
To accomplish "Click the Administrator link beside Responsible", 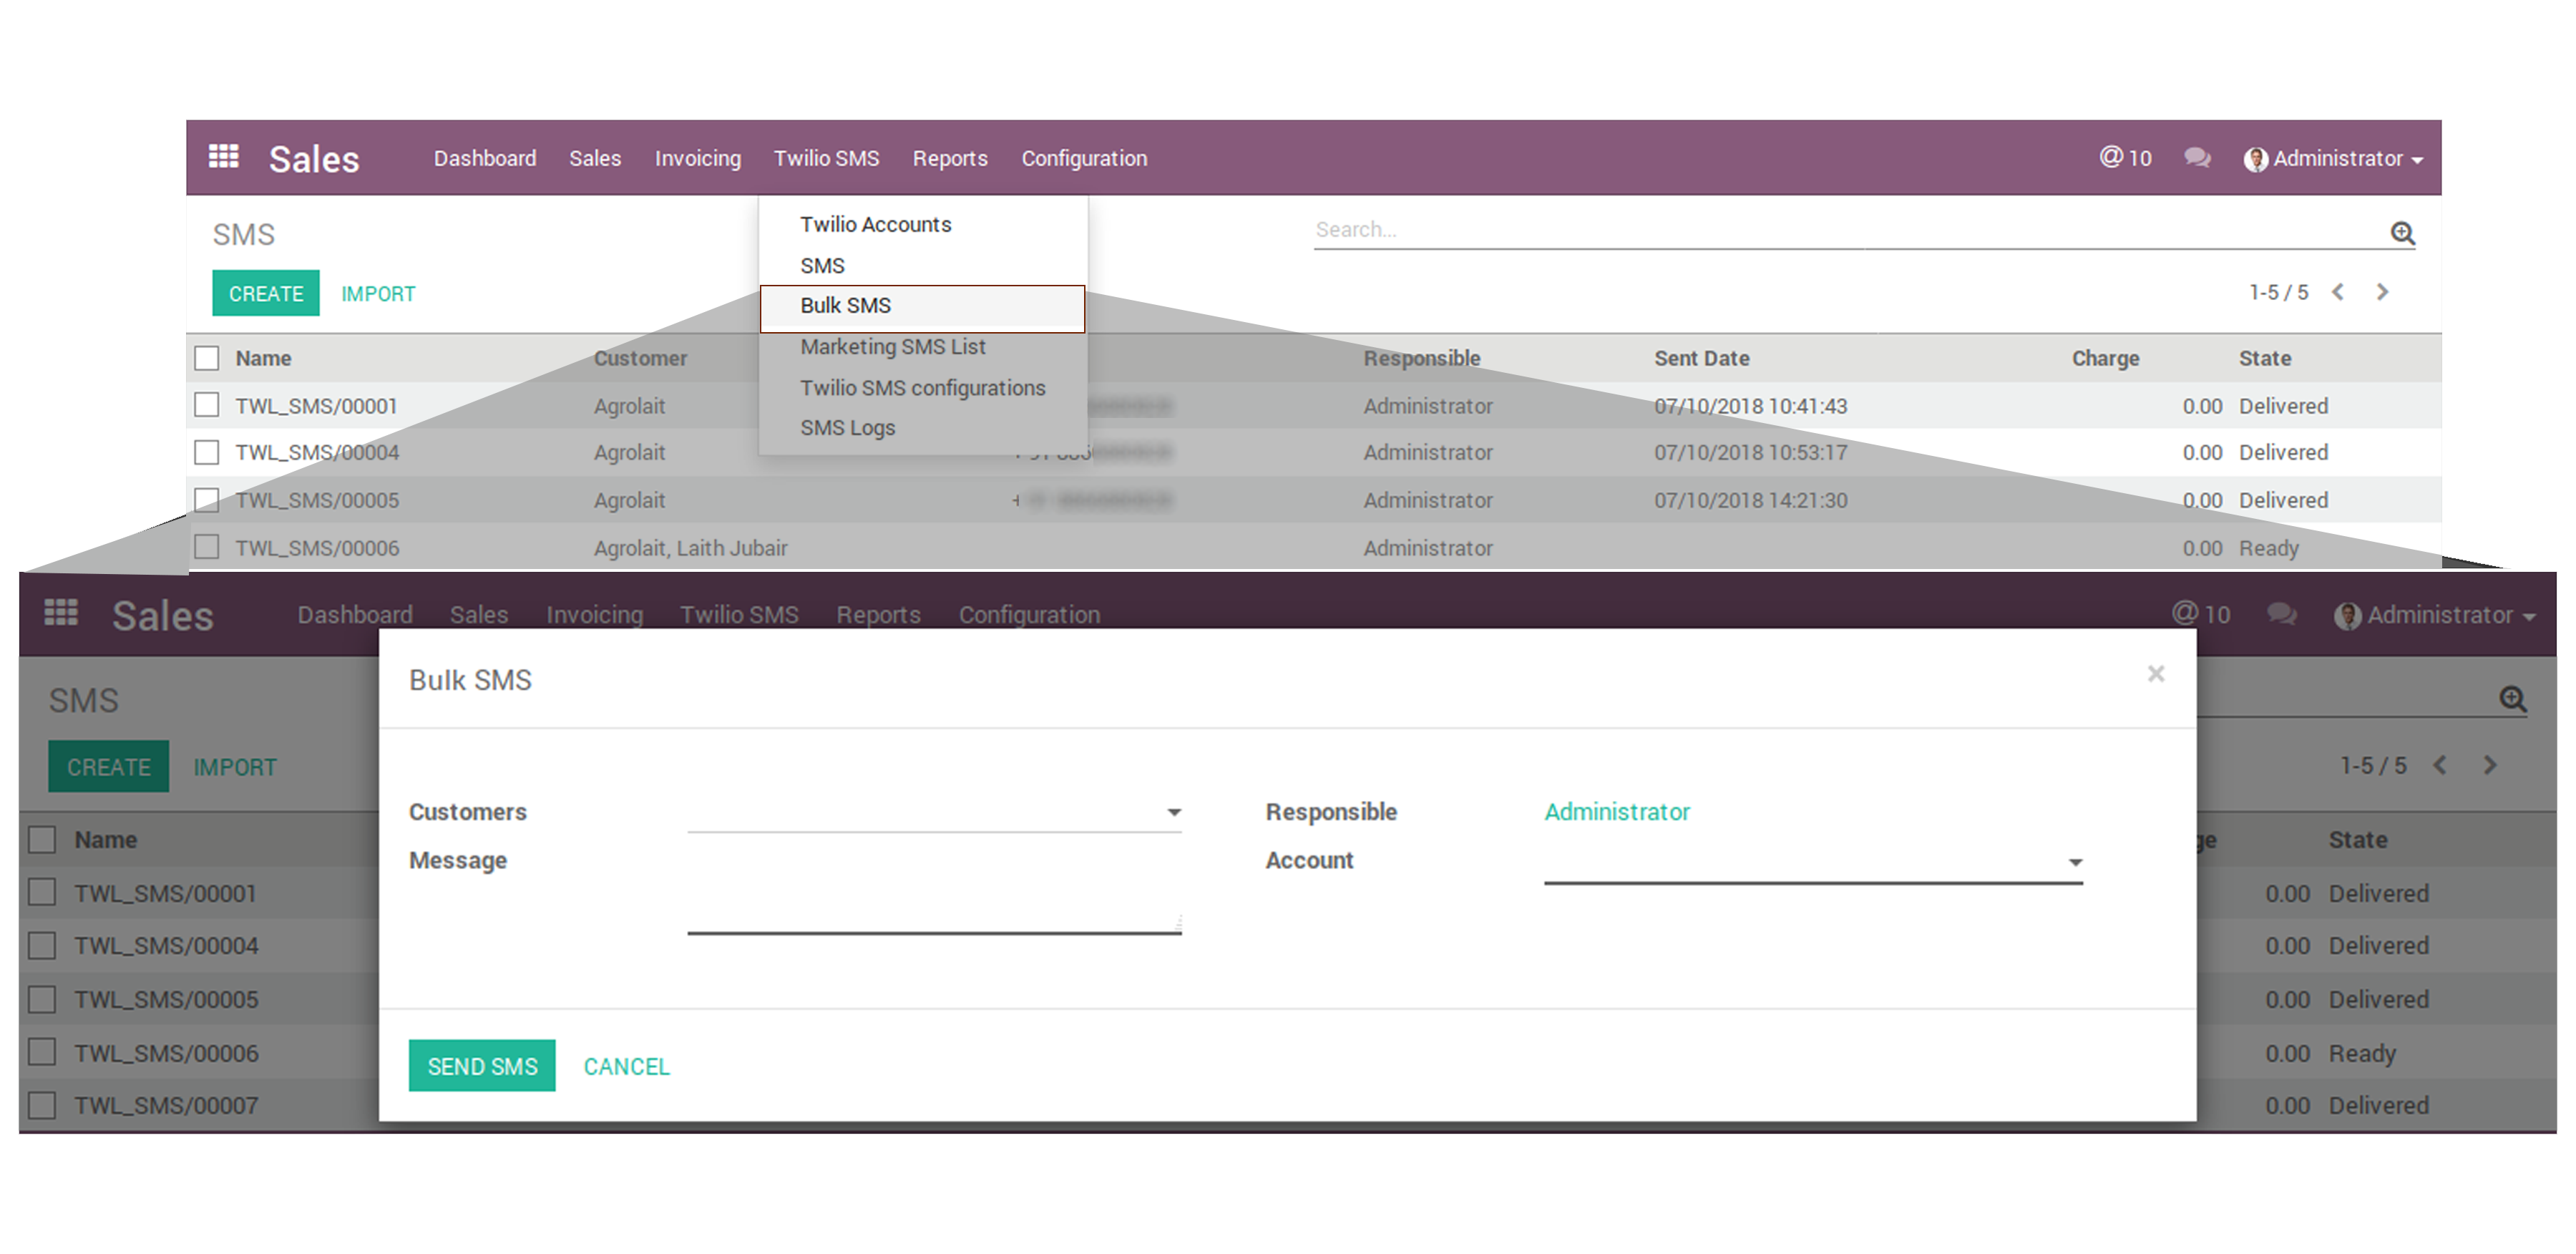I will [1616, 812].
